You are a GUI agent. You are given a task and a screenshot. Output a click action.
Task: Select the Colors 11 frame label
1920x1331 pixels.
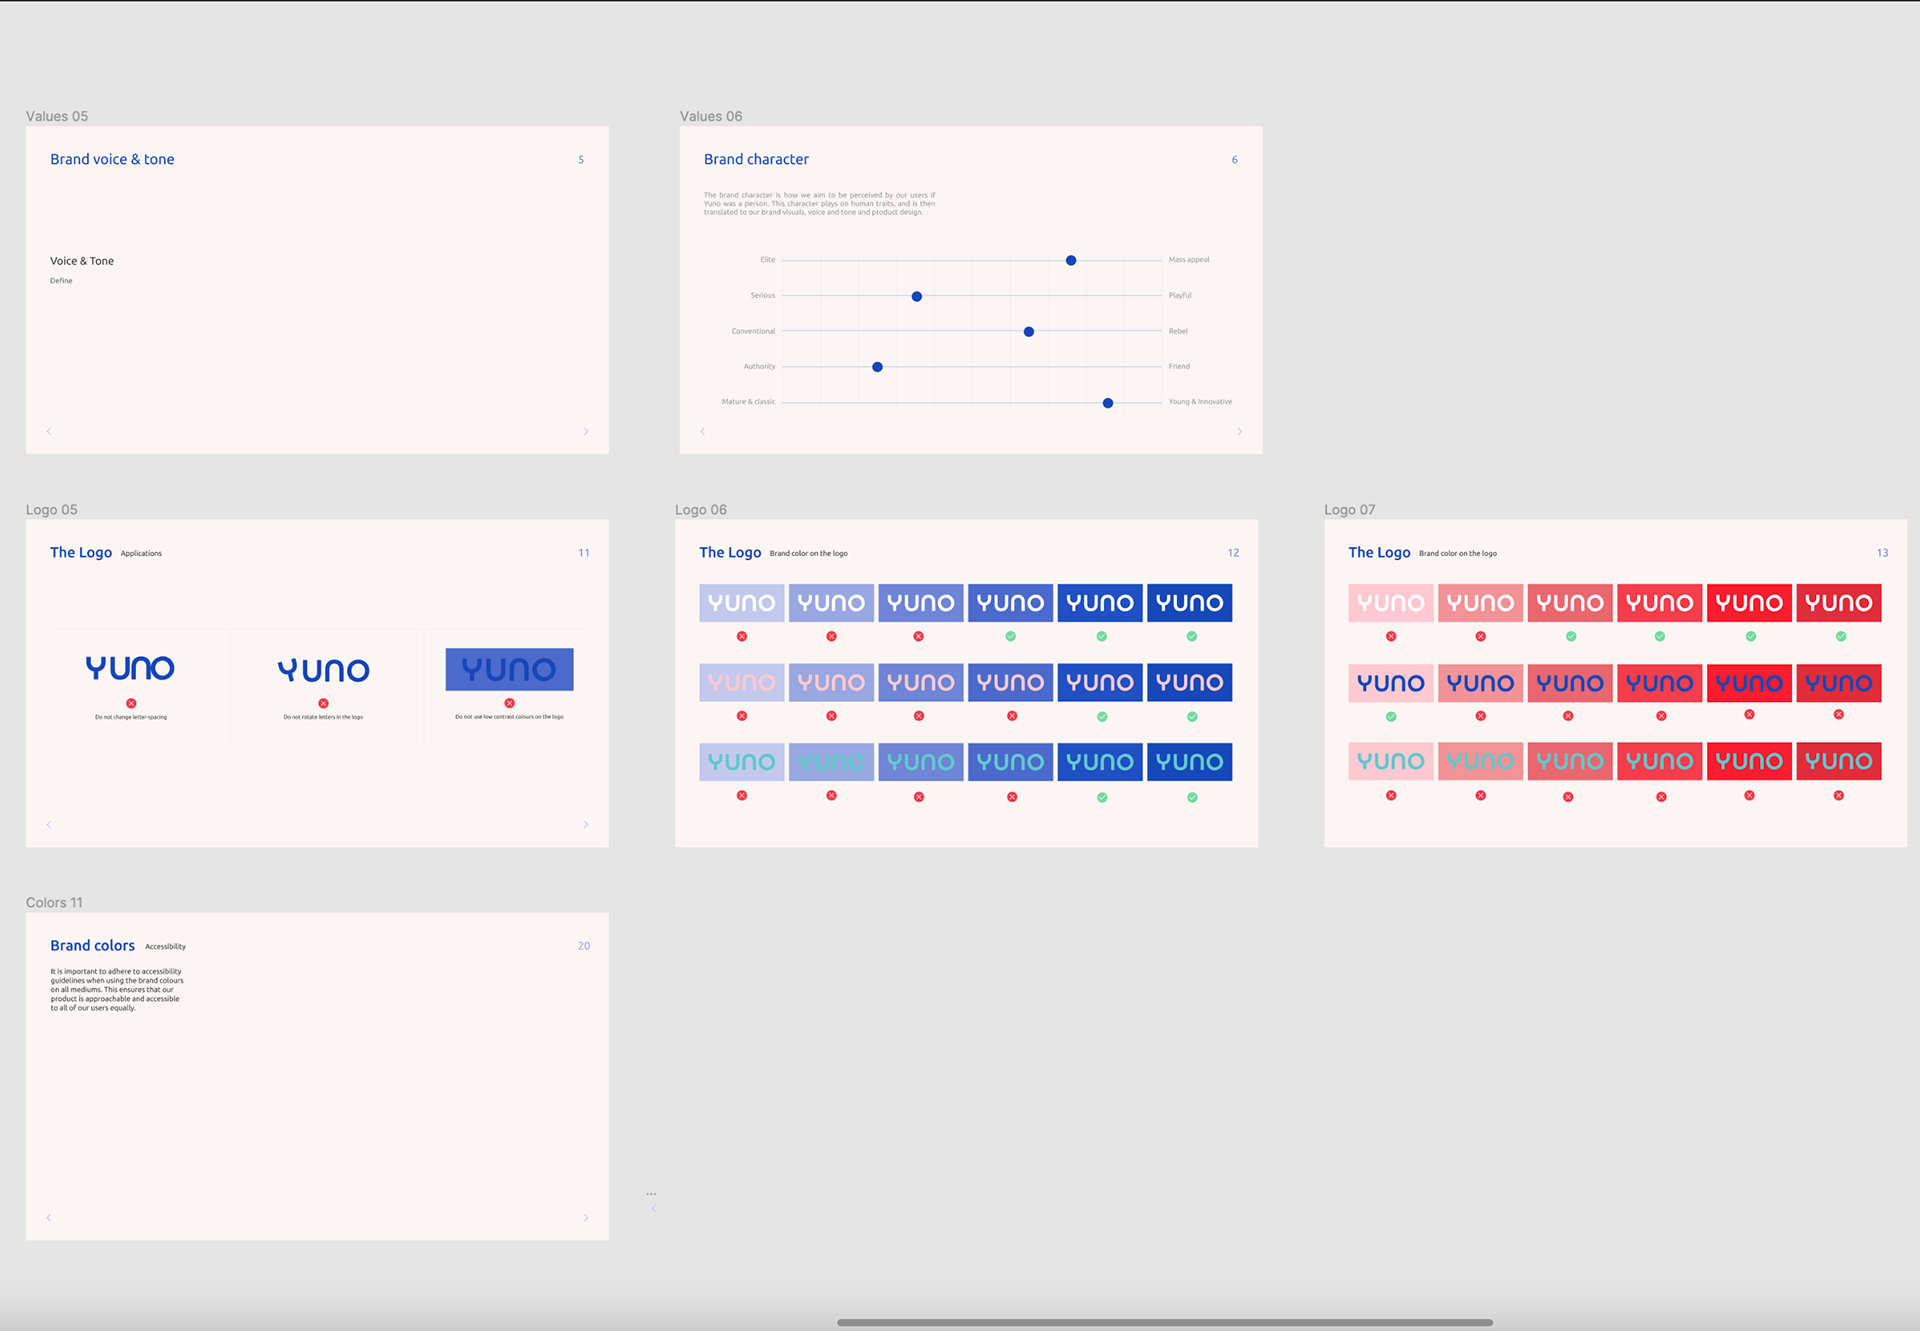coord(54,902)
